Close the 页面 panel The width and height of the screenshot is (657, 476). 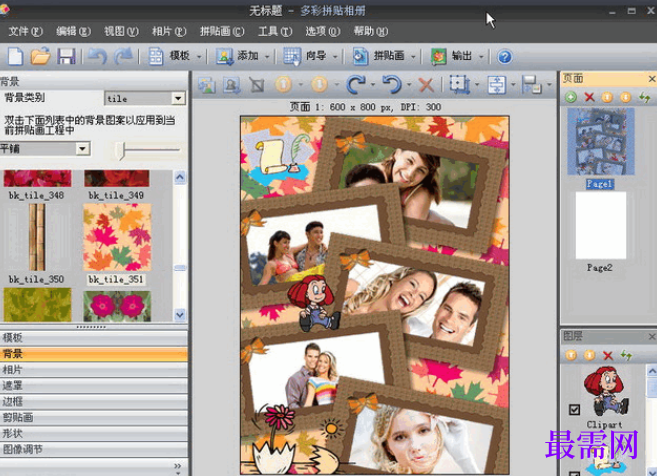click(x=652, y=79)
